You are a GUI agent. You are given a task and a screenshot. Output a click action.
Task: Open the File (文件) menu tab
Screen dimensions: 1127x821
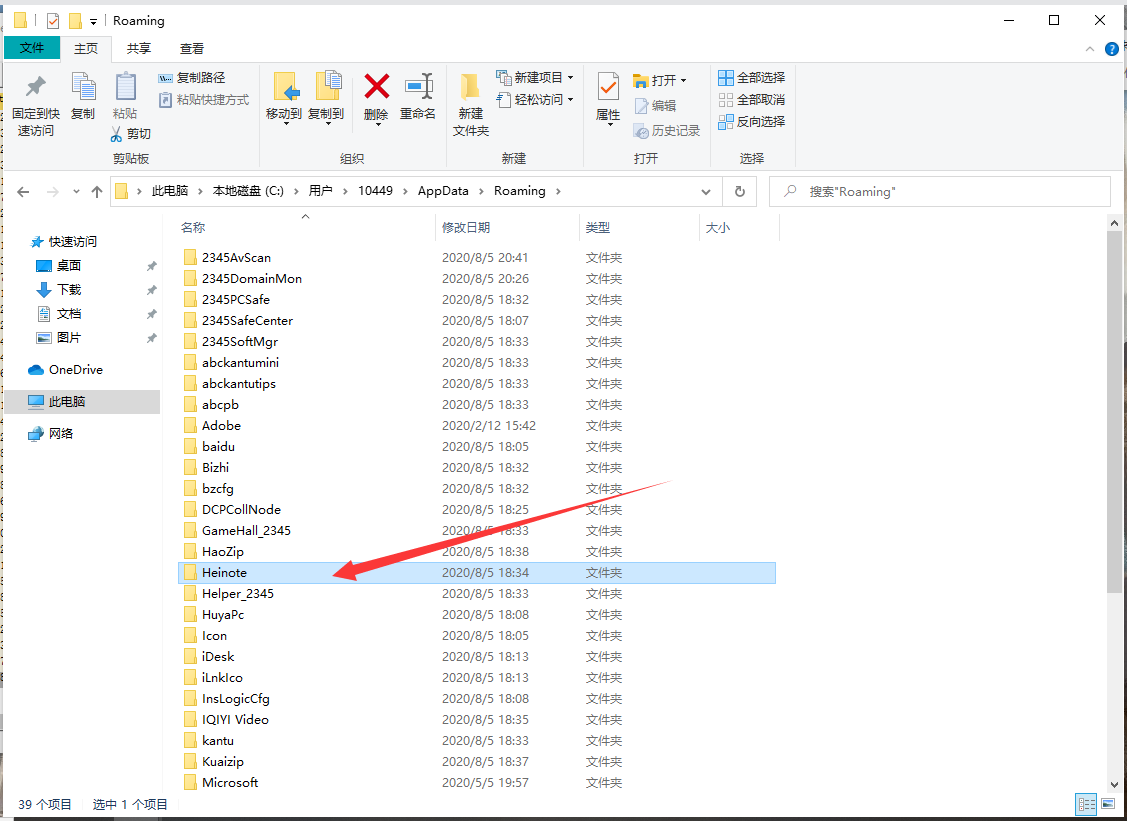(32, 47)
